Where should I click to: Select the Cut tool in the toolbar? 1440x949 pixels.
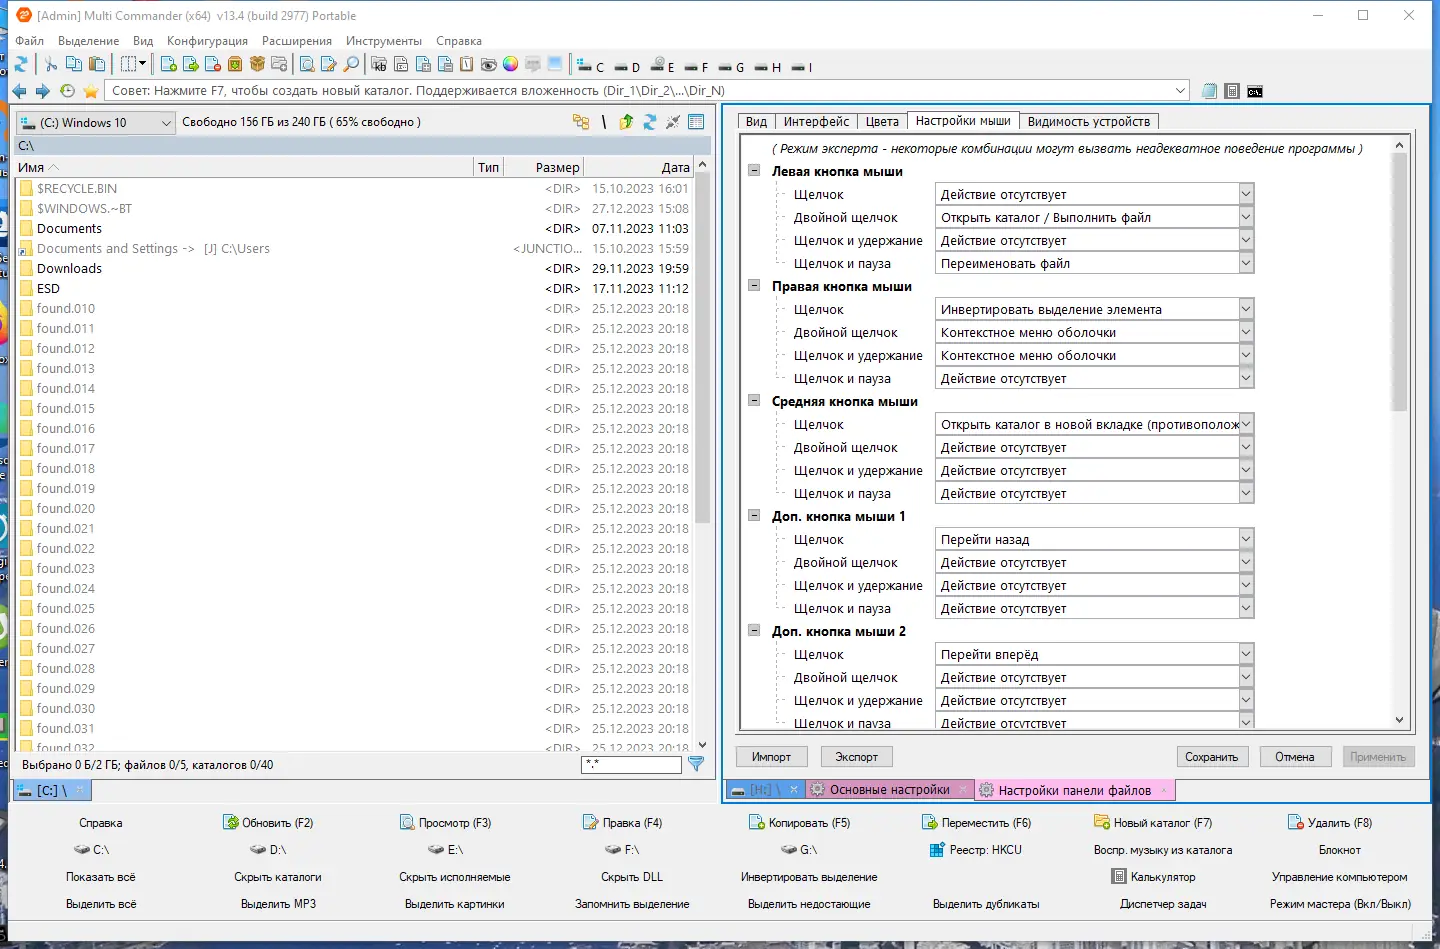[52, 64]
